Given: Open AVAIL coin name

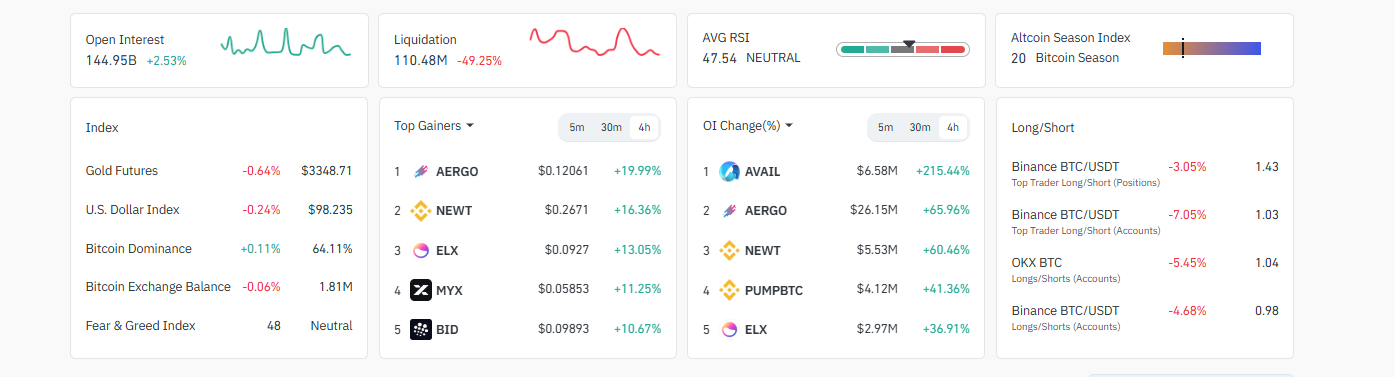Looking at the screenshot, I should (x=762, y=172).
